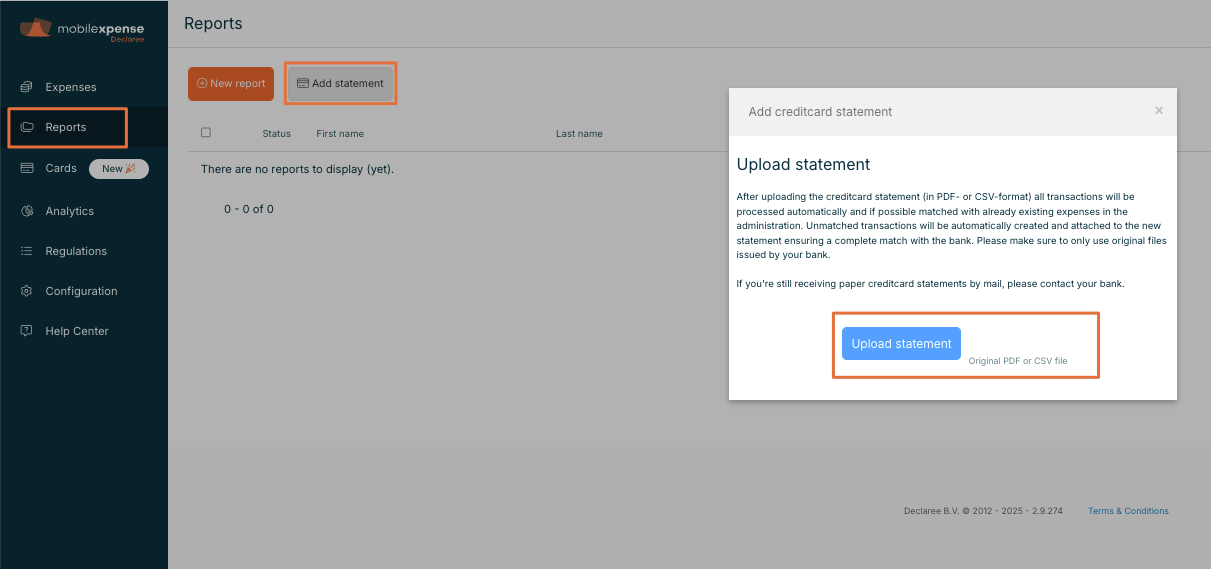Click the Regulations list icon
1211x569 pixels.
click(x=27, y=251)
